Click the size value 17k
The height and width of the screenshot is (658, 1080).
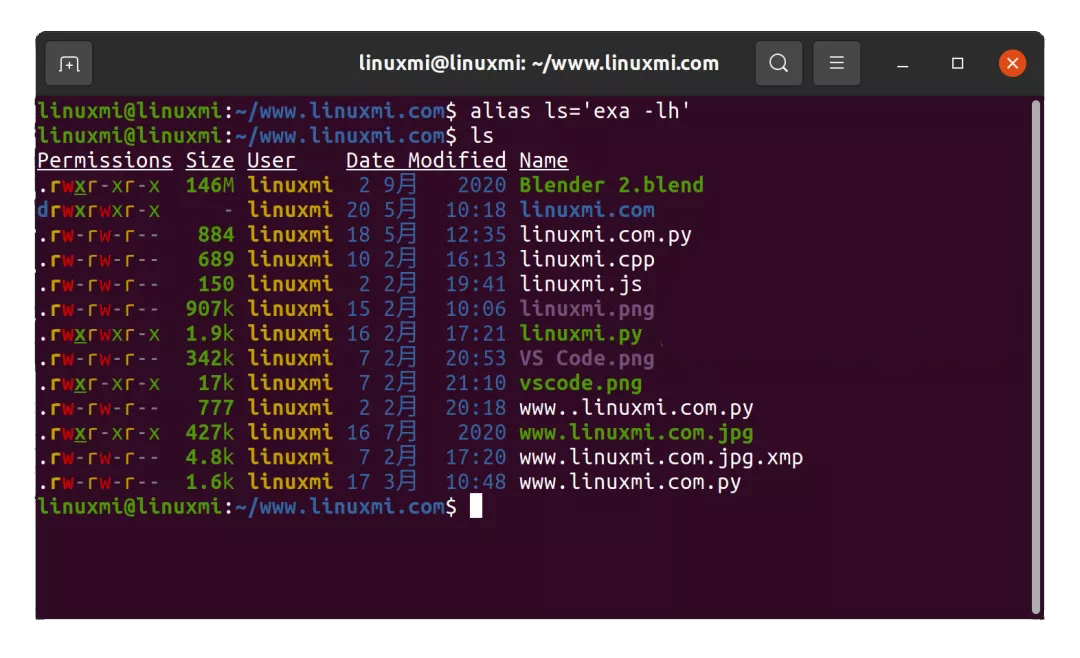[x=216, y=383]
